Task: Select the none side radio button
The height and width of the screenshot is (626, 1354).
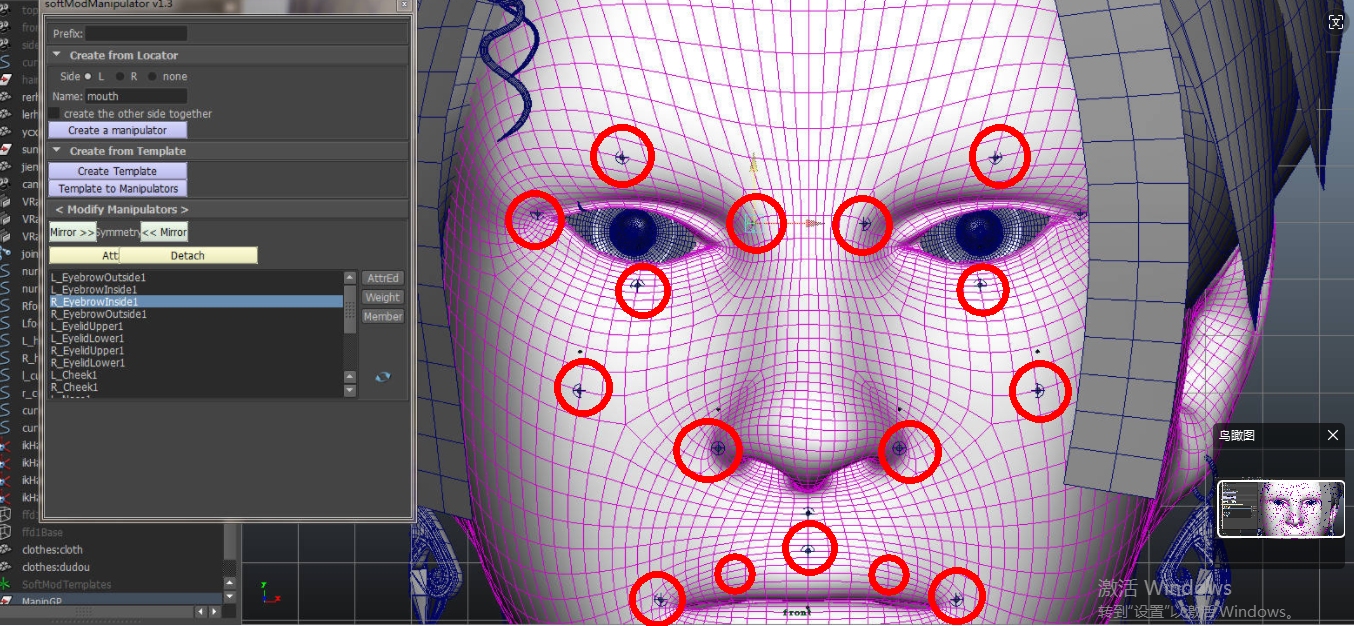Action: click(152, 76)
